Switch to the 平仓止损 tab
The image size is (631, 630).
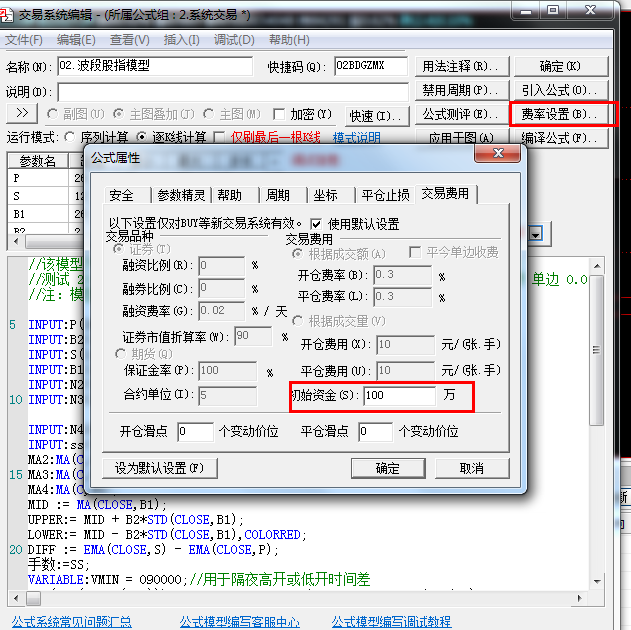click(385, 196)
